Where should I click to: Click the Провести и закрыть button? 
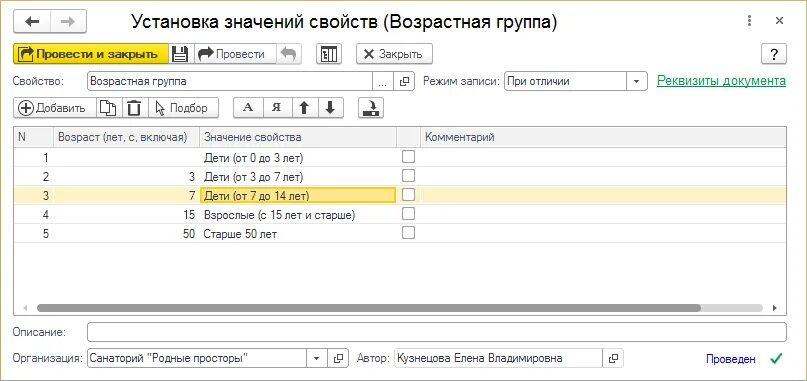[x=91, y=54]
